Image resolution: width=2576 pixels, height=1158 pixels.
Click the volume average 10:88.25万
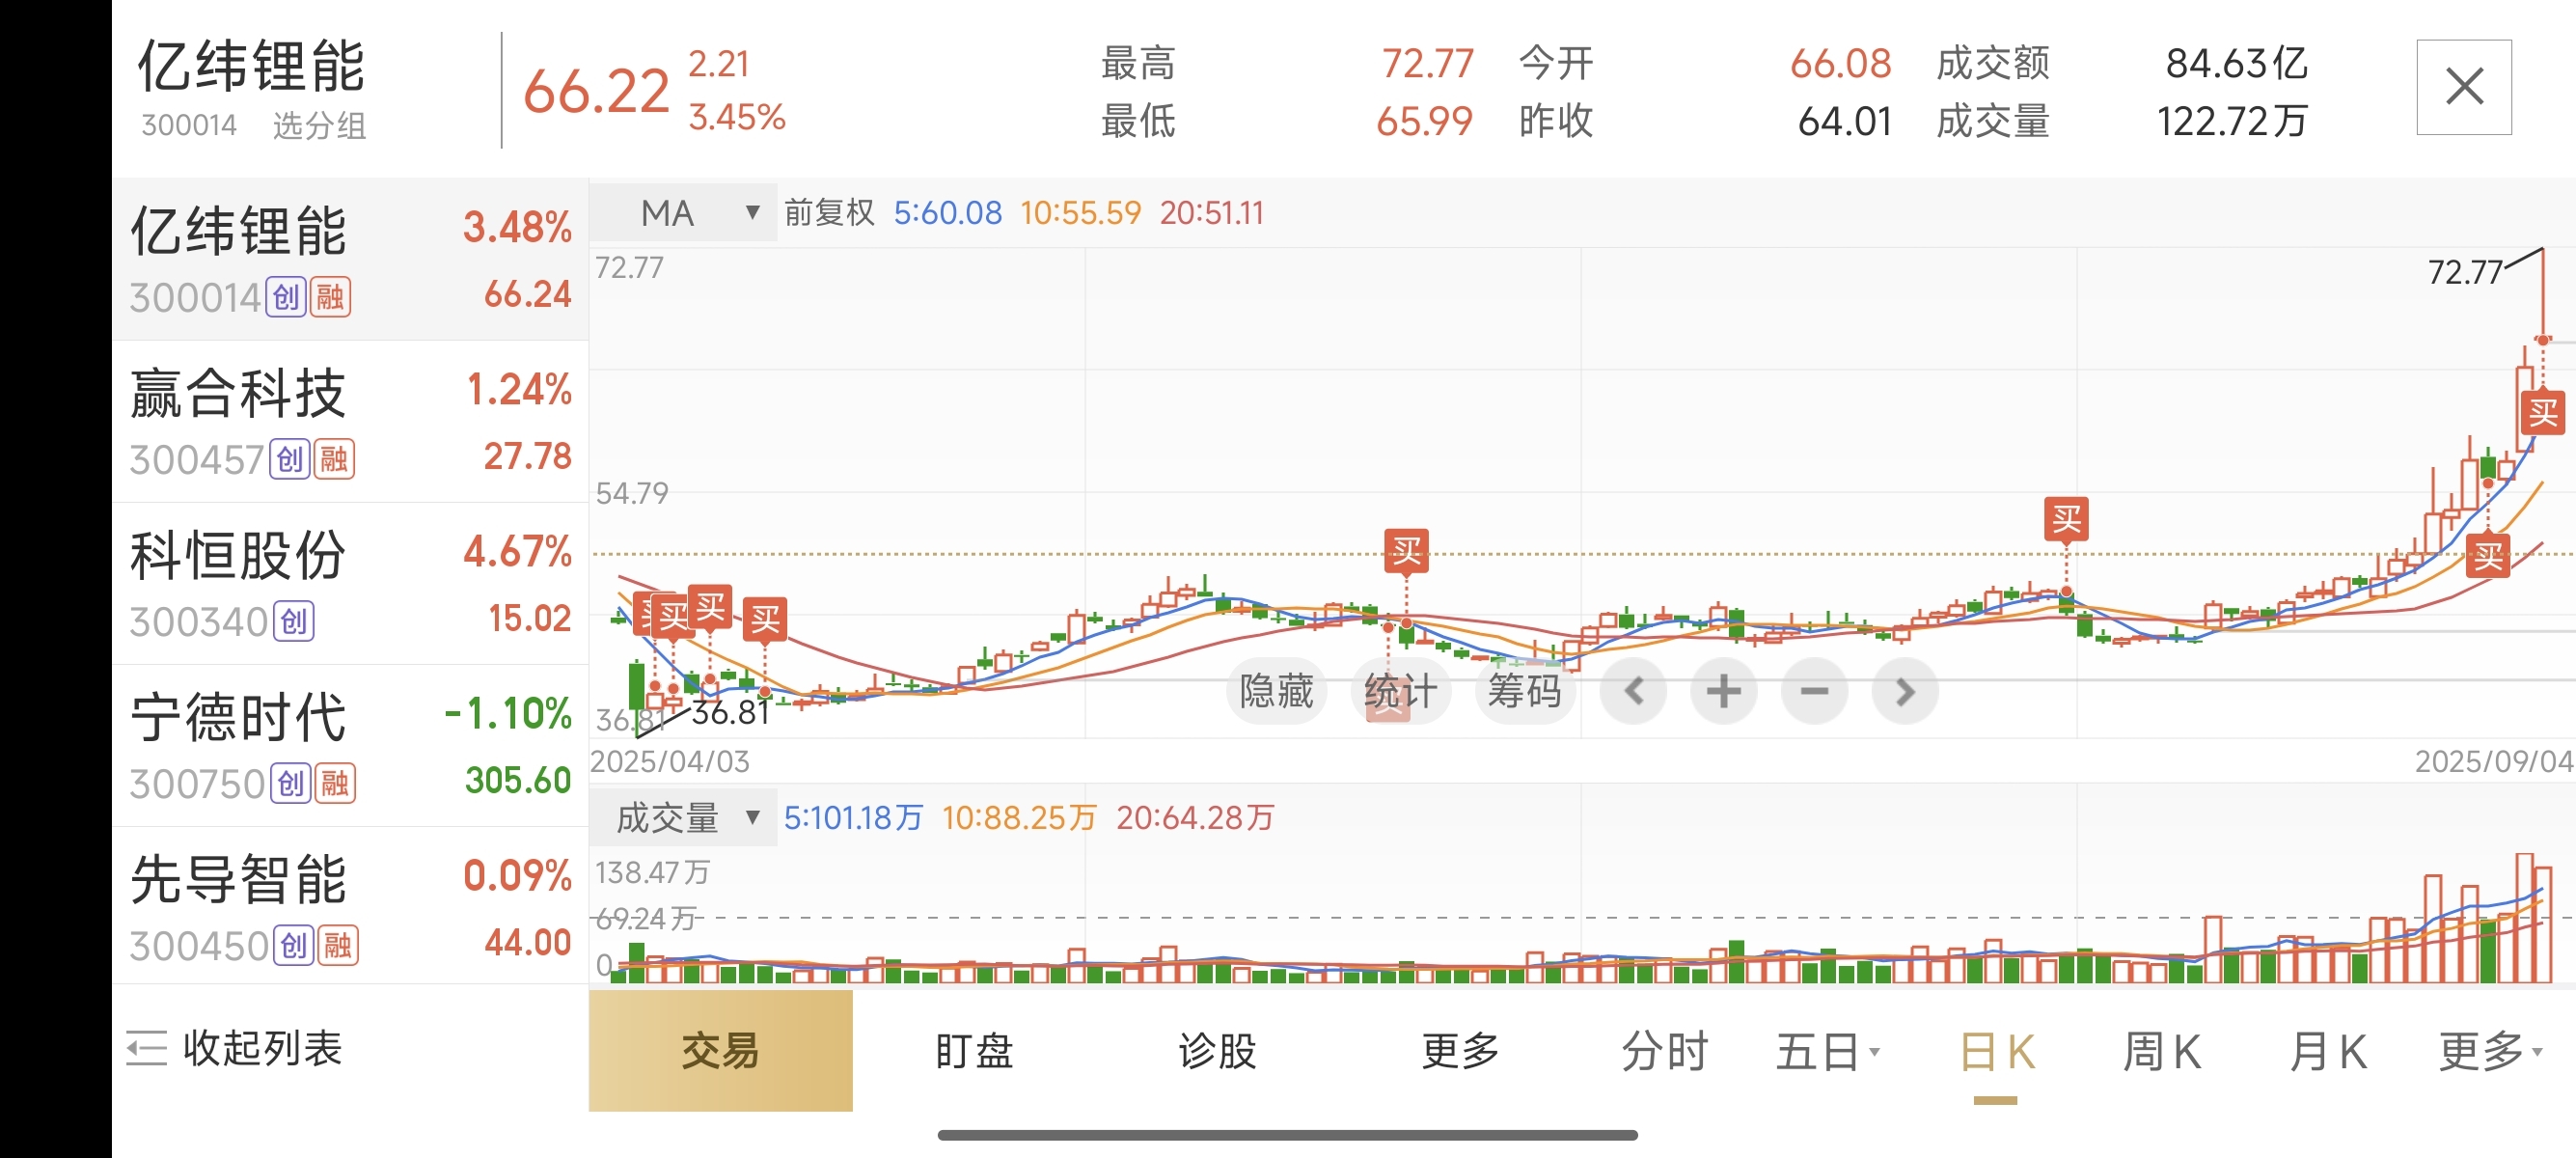click(1019, 818)
